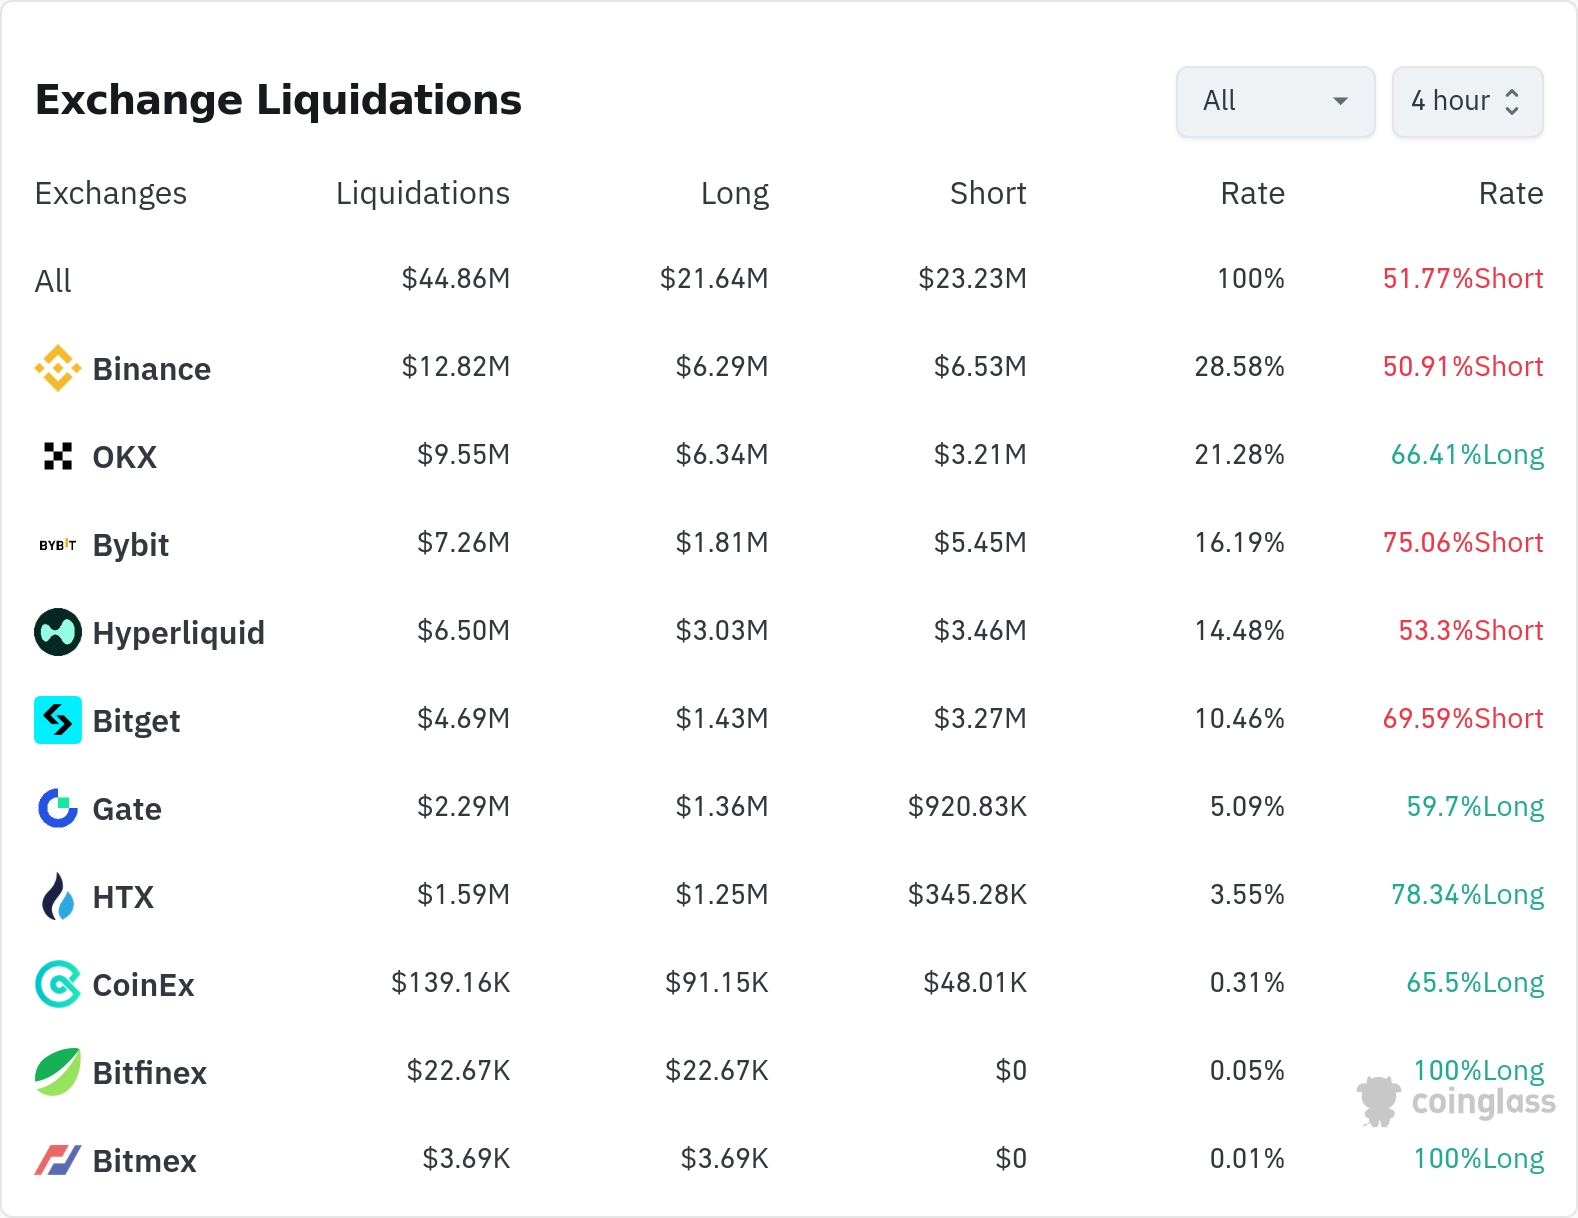The image size is (1578, 1218).
Task: Click the CoinEx logo icon
Action: coord(58,984)
